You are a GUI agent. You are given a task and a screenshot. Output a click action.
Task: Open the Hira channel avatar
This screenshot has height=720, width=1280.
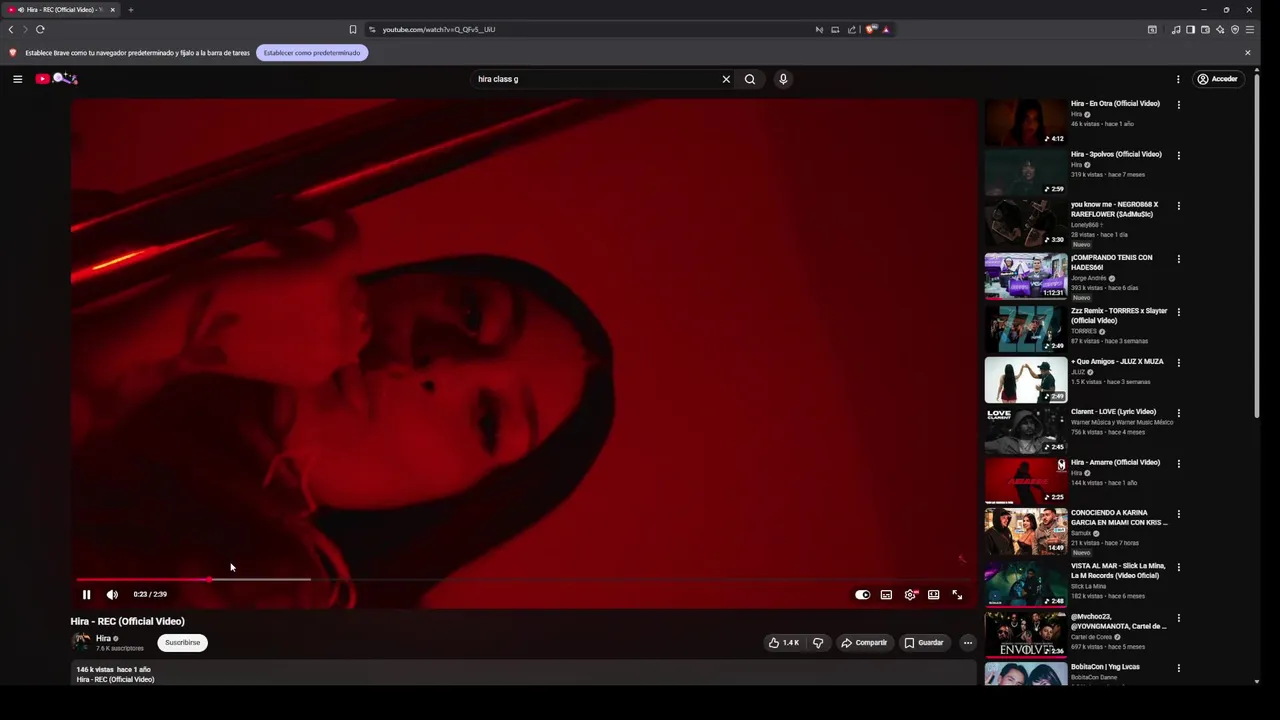point(81,642)
